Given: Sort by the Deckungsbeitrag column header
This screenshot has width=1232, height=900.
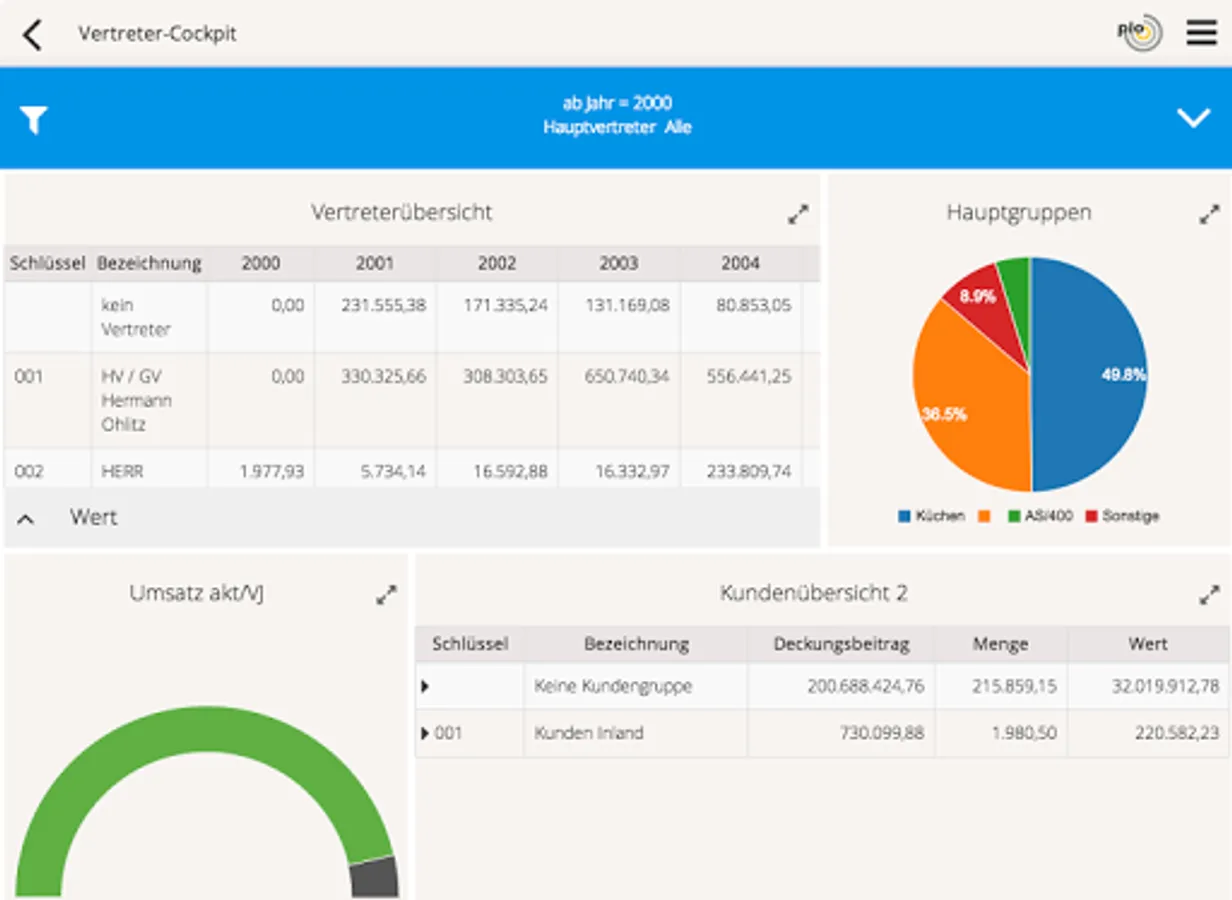Looking at the screenshot, I should click(845, 644).
